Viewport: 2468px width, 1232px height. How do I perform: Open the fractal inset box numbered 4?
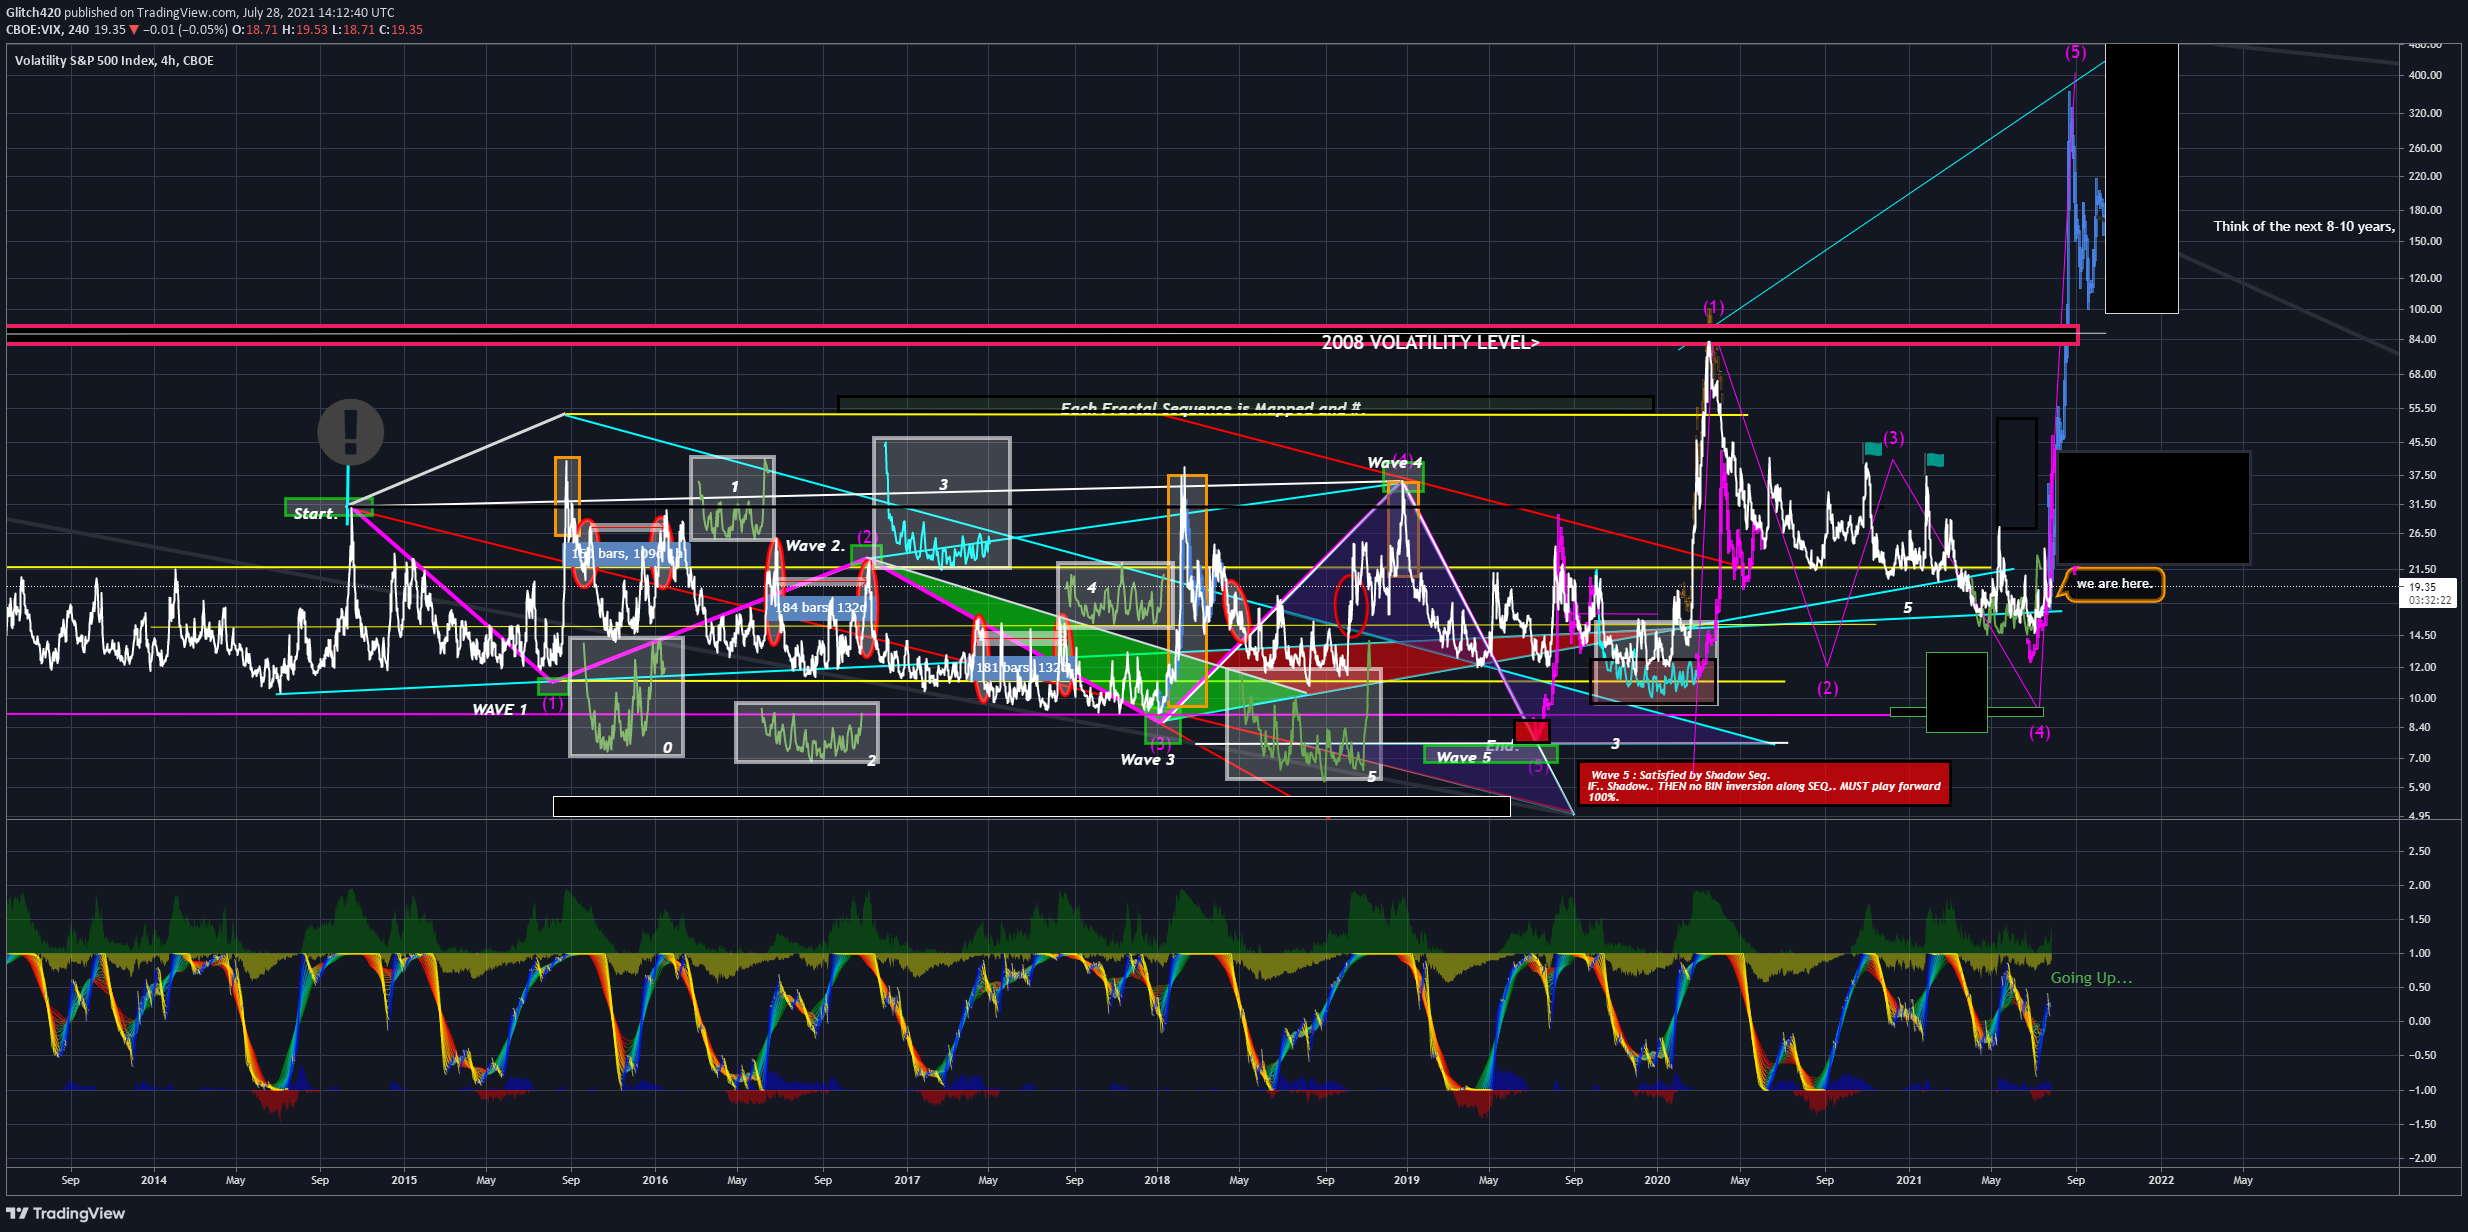tap(1114, 595)
